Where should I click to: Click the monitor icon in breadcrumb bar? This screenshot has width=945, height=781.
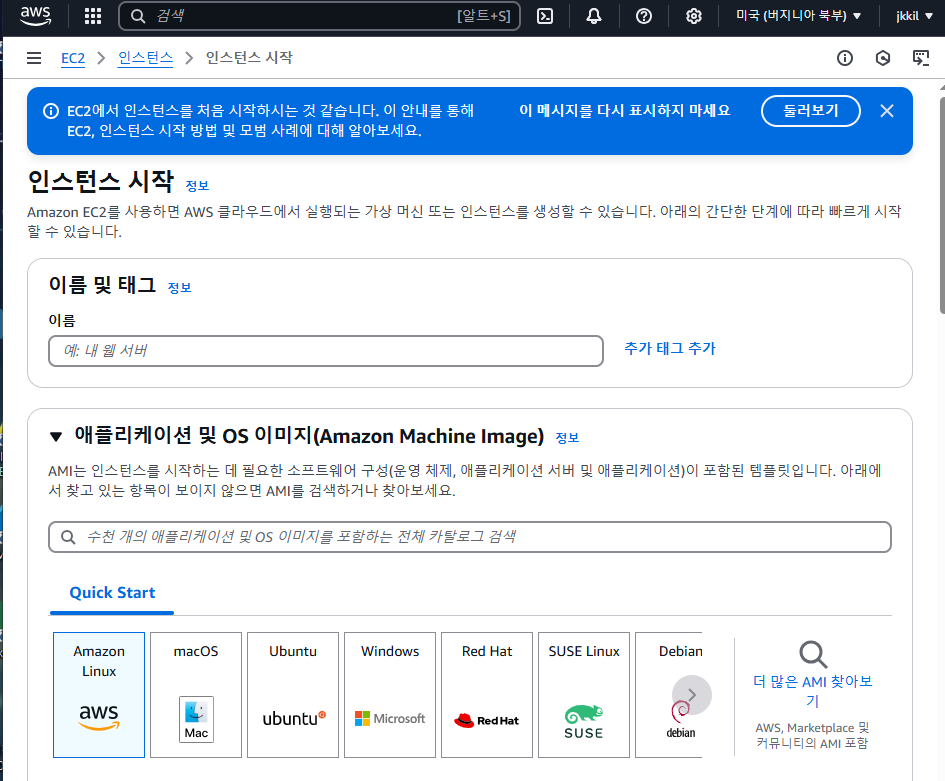(921, 58)
